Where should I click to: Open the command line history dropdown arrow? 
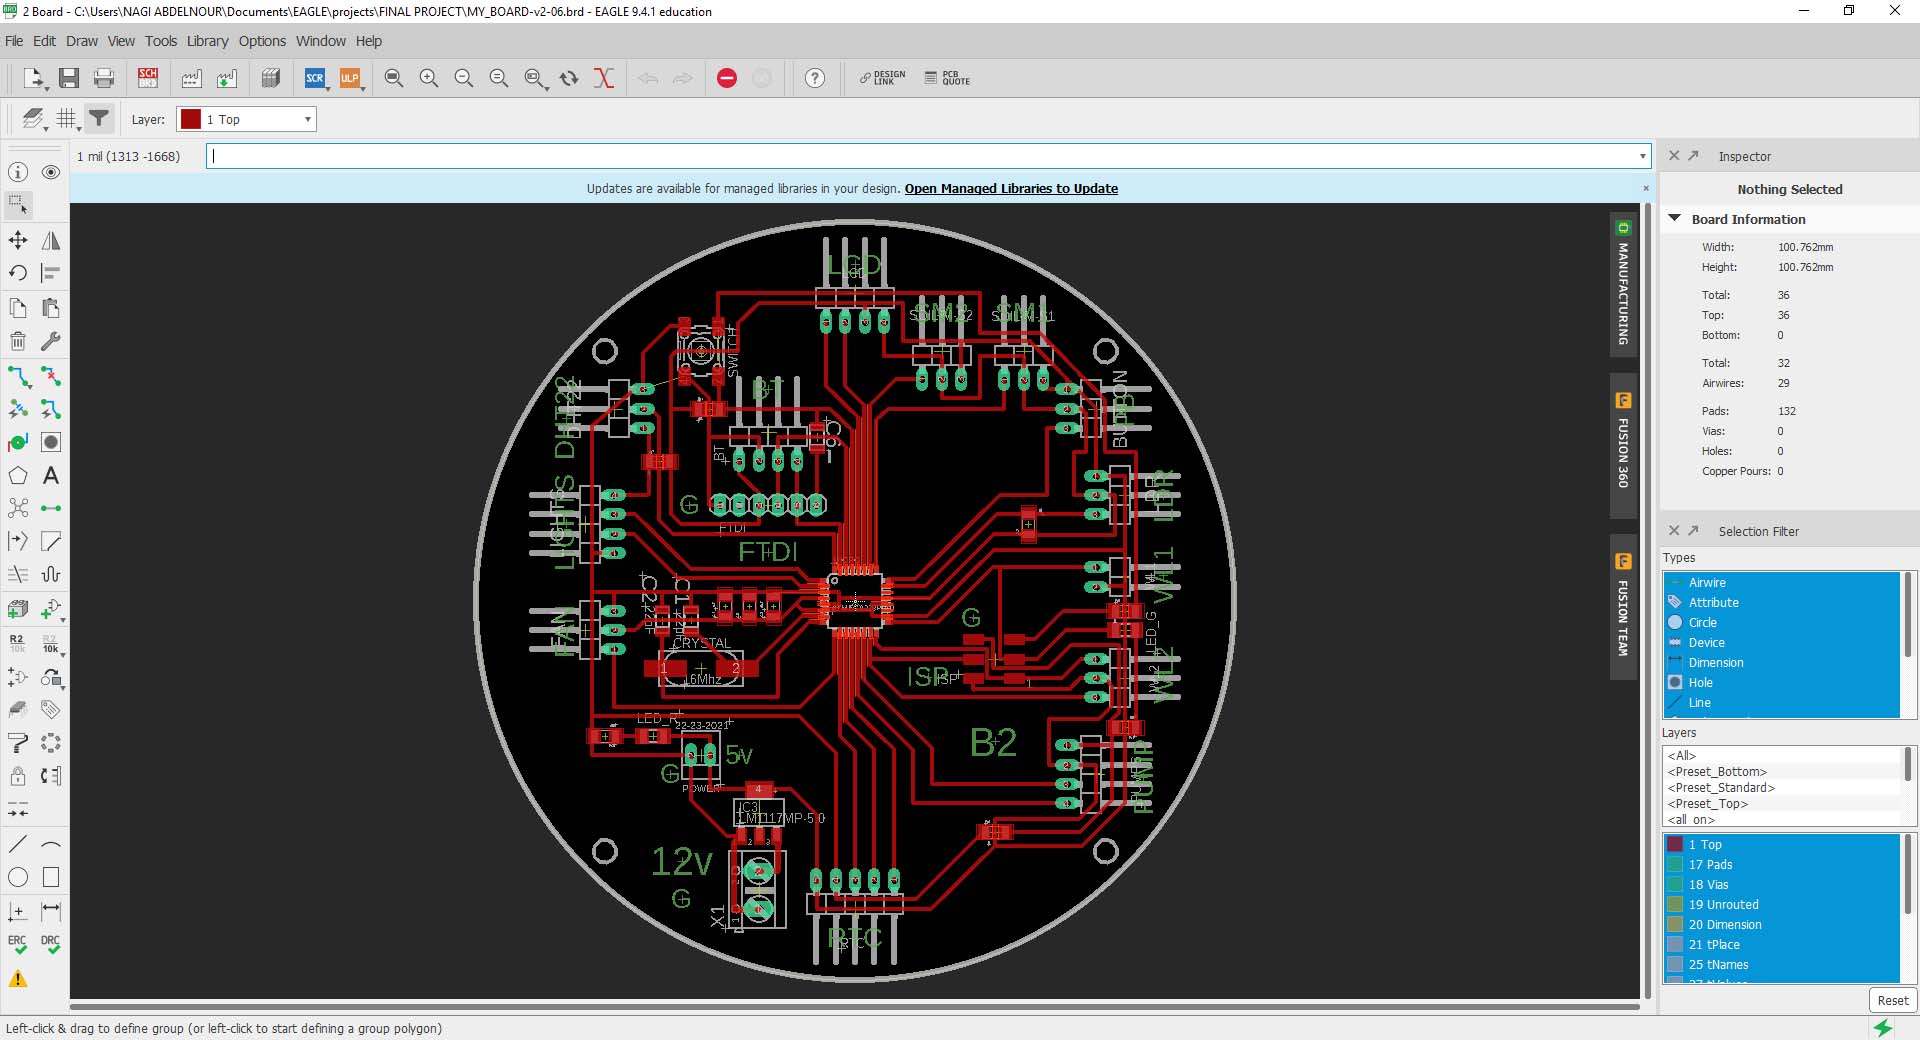tap(1642, 156)
